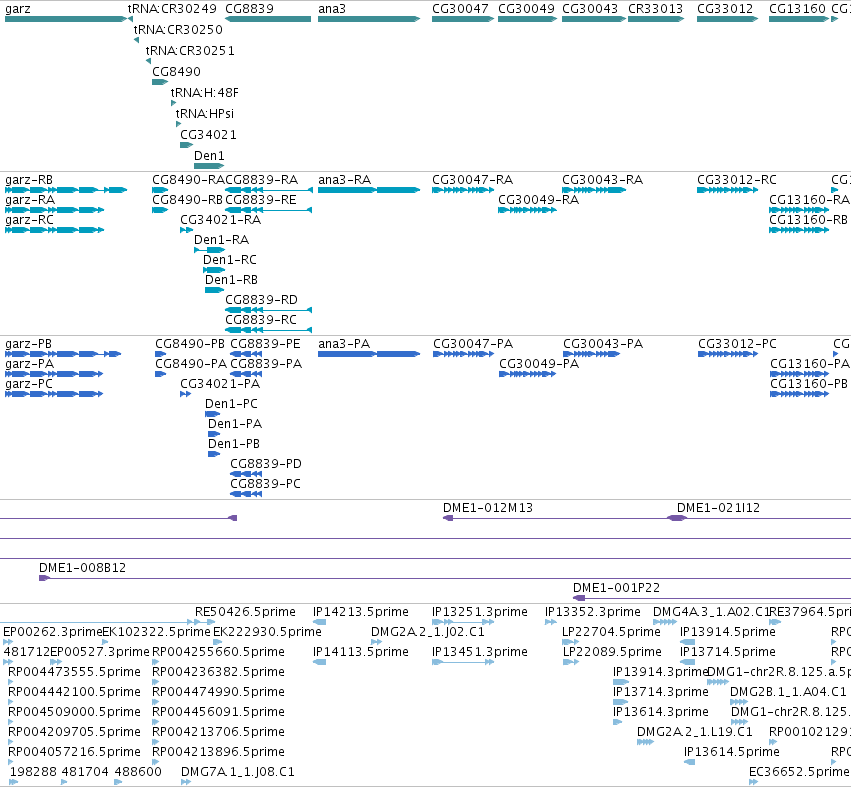Select the RP004473555.5prime EST label
This screenshot has width=851, height=787.
[x=74, y=672]
